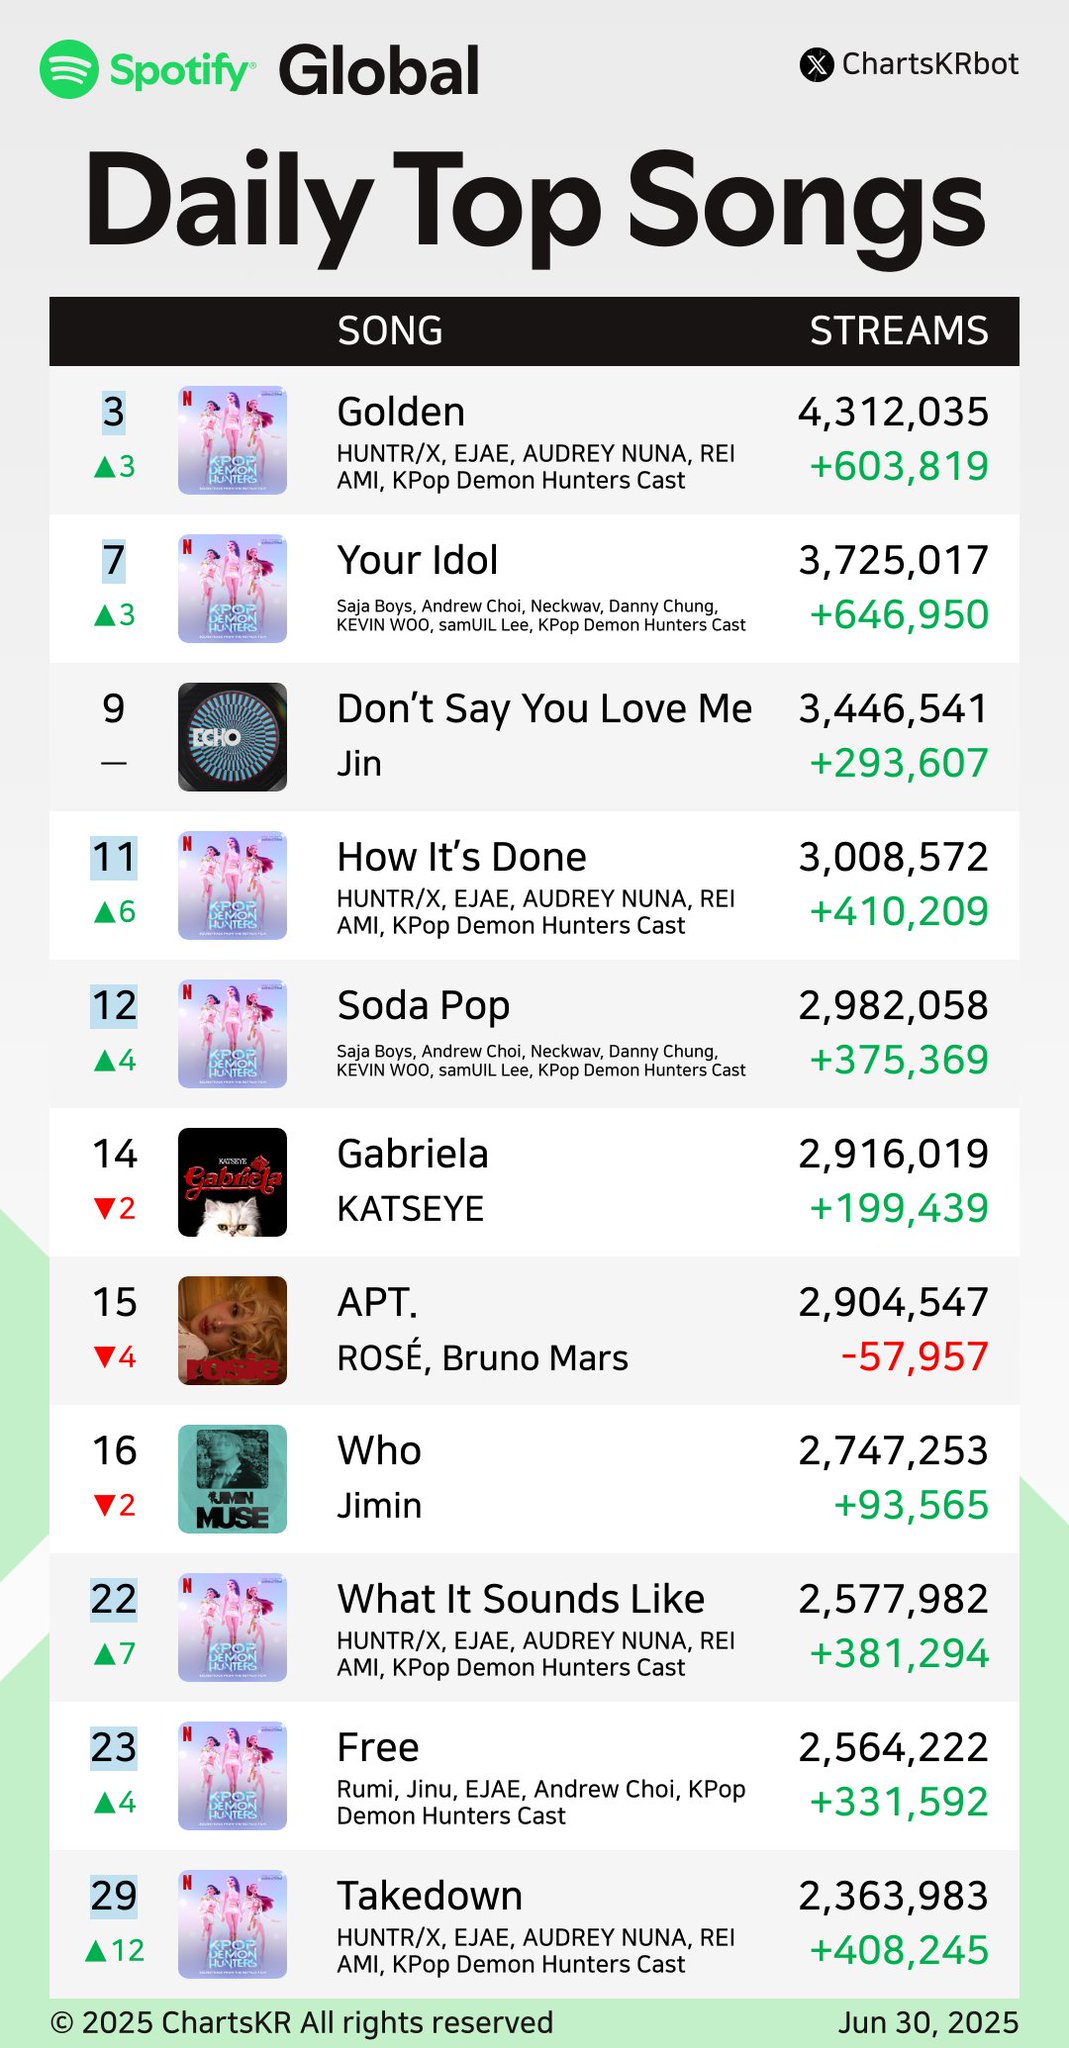Click the ChartsKRbot account name
1069x2048 pixels.
(930, 64)
